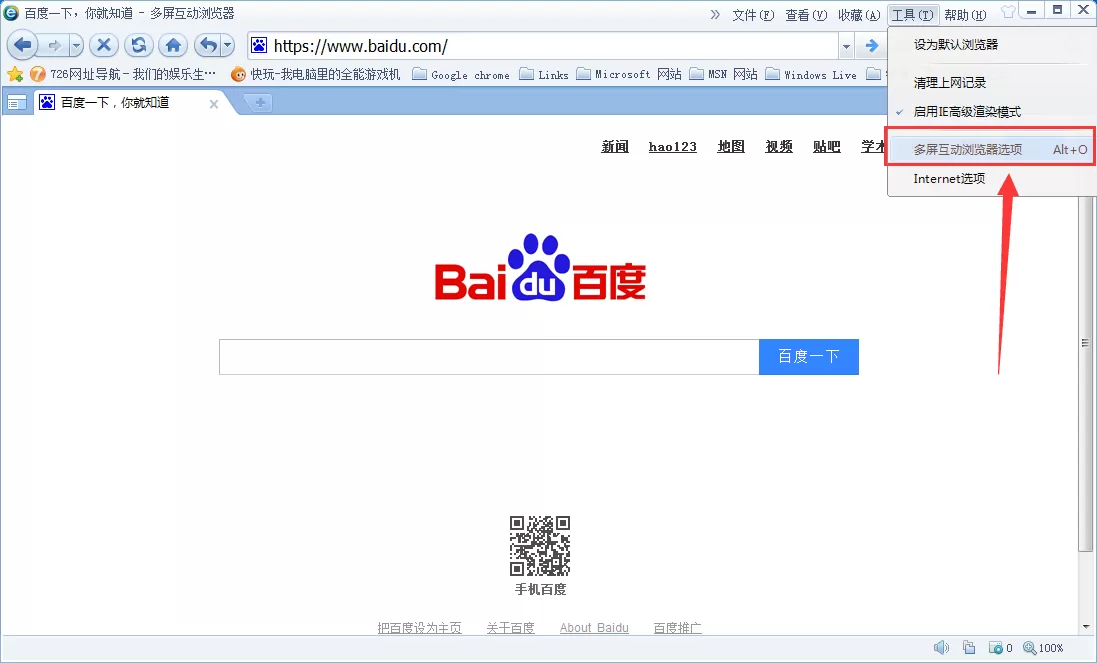Stop loading with the X button
The height and width of the screenshot is (663, 1097).
(104, 46)
